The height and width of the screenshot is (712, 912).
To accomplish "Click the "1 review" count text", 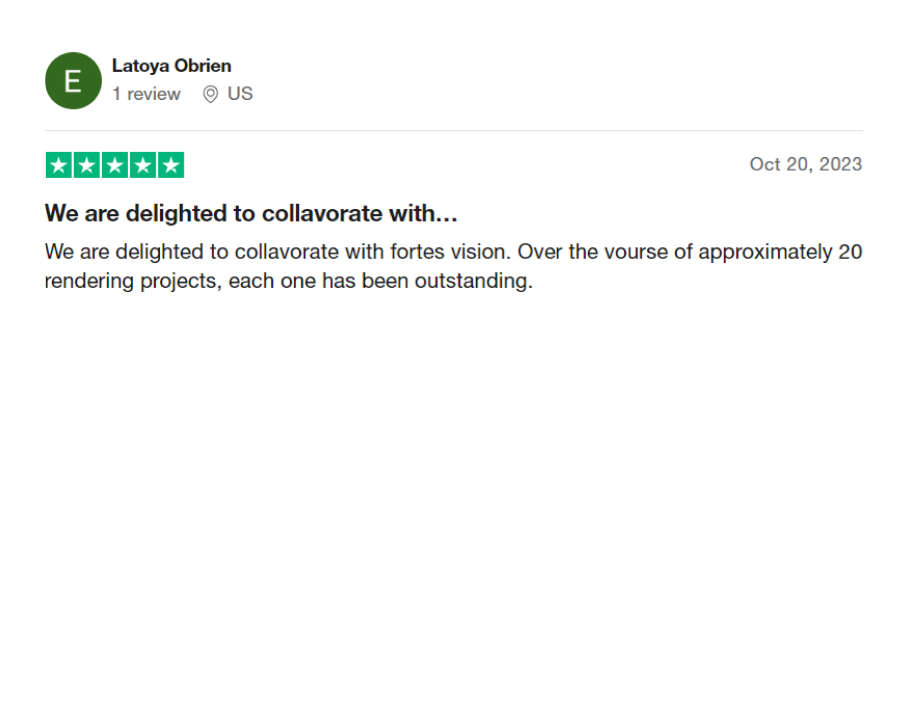I will click(146, 94).
